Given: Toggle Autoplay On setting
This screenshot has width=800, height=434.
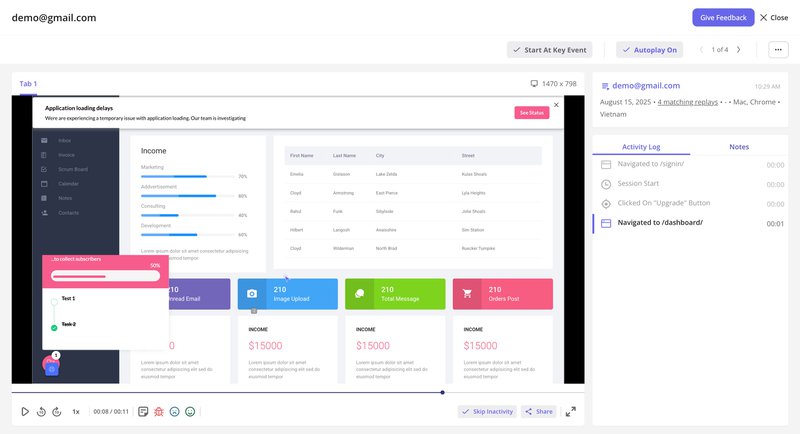Looking at the screenshot, I should 649,49.
